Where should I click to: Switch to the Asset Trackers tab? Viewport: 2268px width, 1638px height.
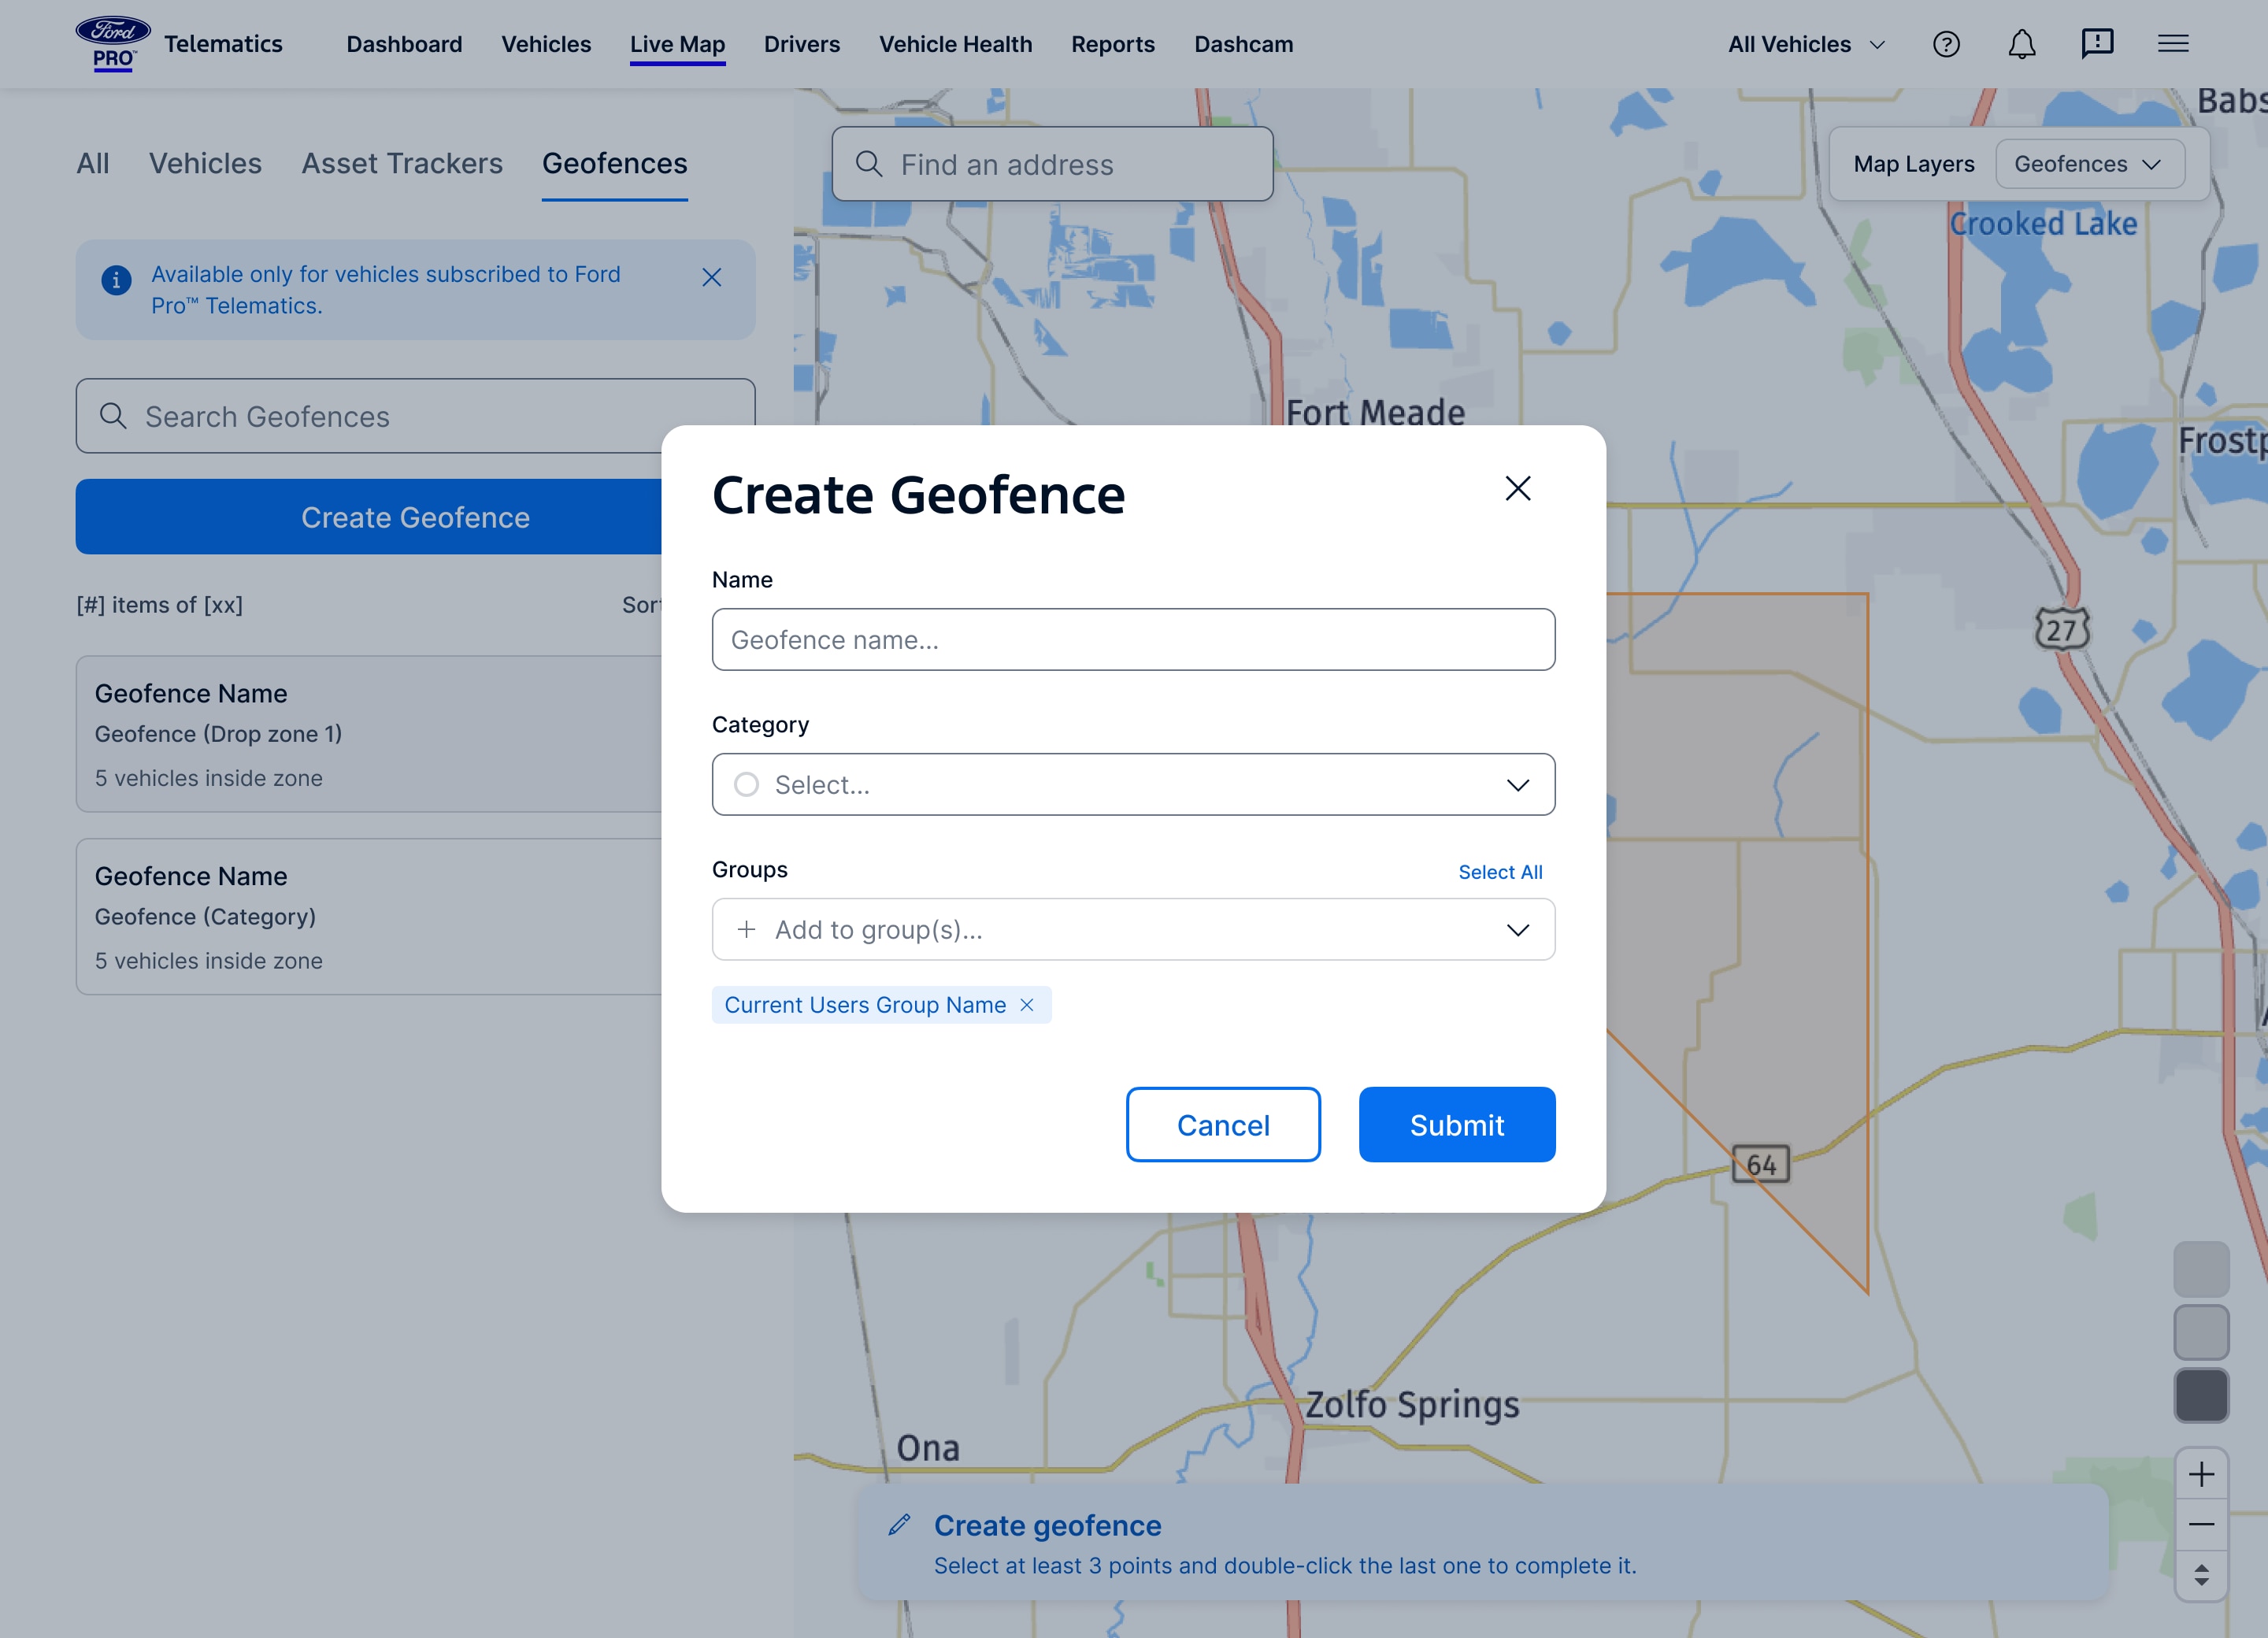pyautogui.click(x=401, y=163)
